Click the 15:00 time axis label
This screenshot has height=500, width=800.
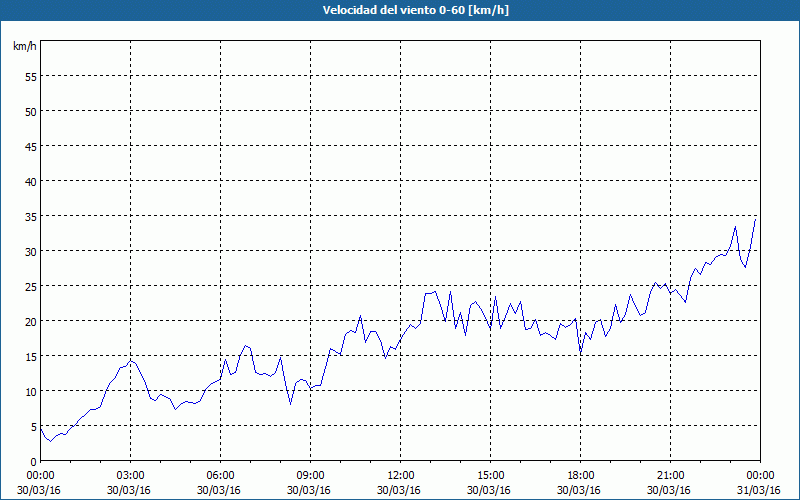[x=490, y=476]
